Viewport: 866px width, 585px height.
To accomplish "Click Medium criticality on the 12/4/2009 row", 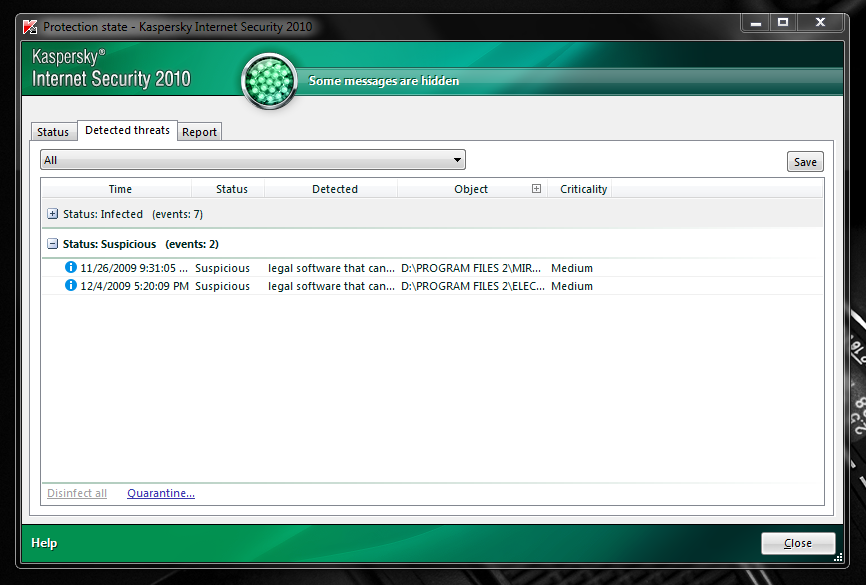I will (x=572, y=286).
